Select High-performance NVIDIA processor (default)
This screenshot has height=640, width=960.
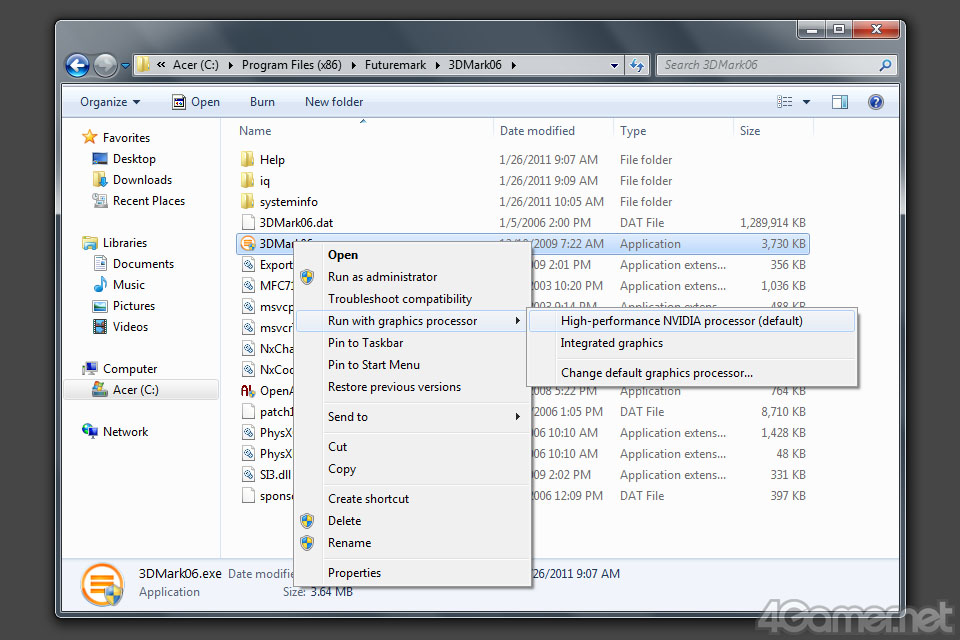(692, 321)
